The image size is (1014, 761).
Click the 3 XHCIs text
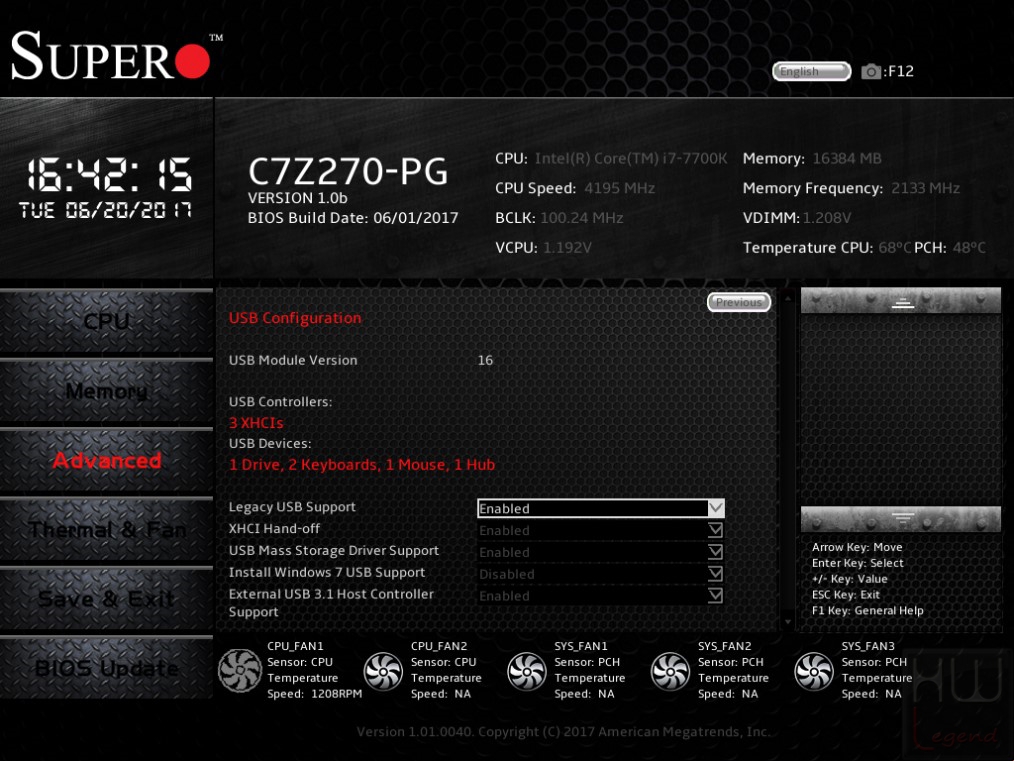[256, 423]
